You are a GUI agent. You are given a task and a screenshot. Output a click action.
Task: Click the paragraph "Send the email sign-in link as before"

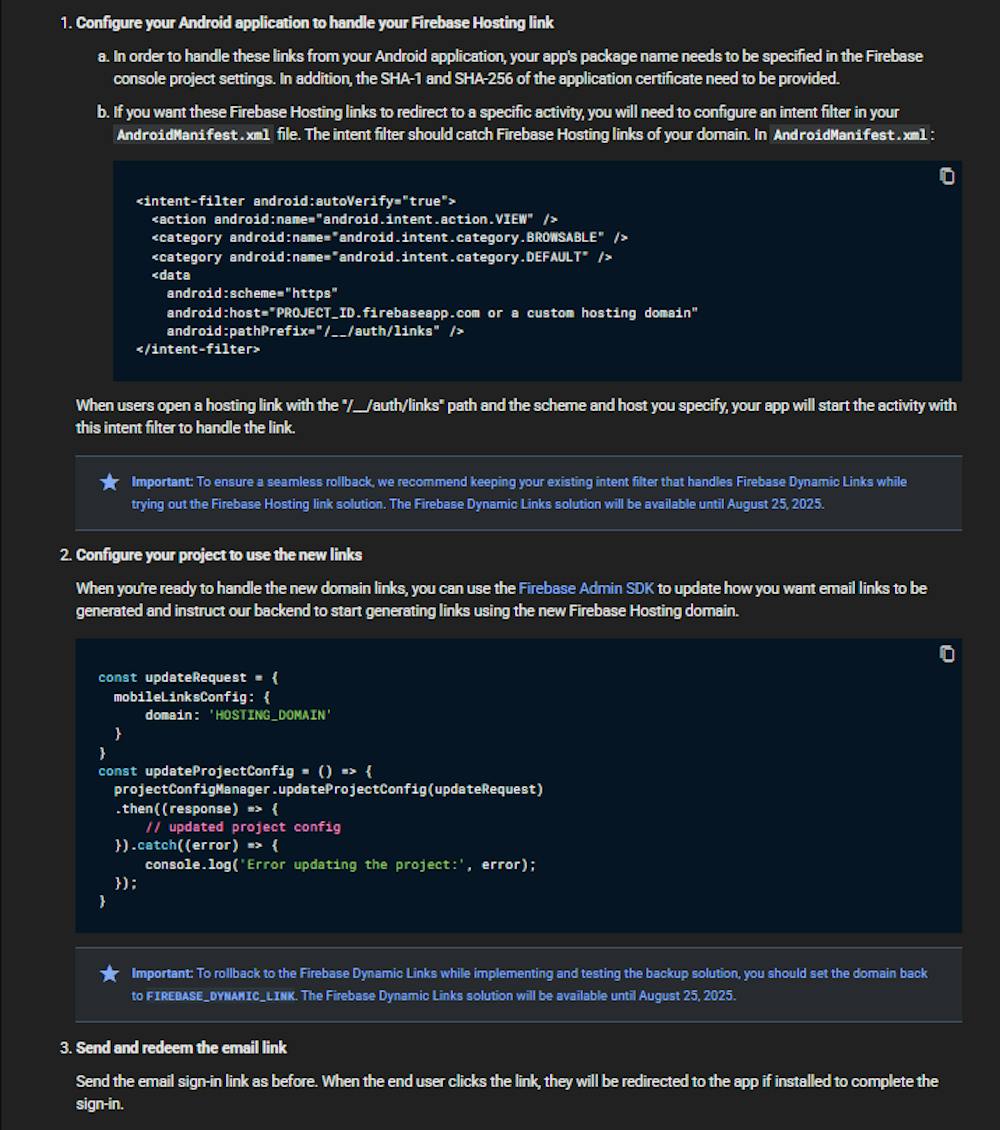tap(506, 1093)
